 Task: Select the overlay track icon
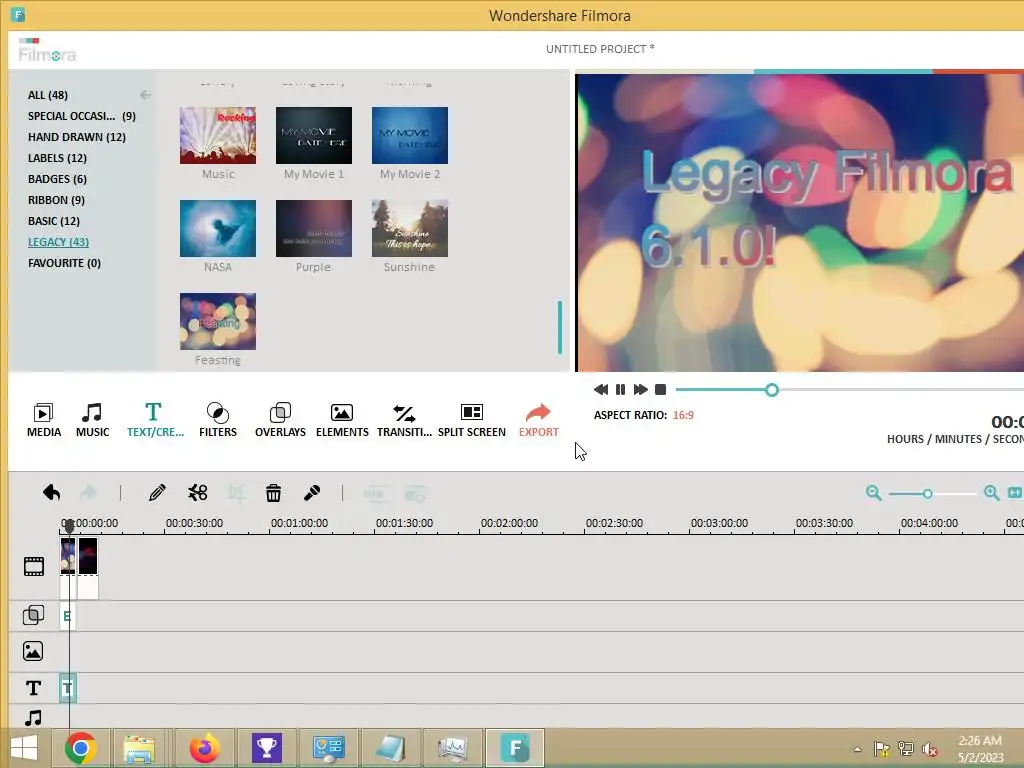pyautogui.click(x=33, y=615)
